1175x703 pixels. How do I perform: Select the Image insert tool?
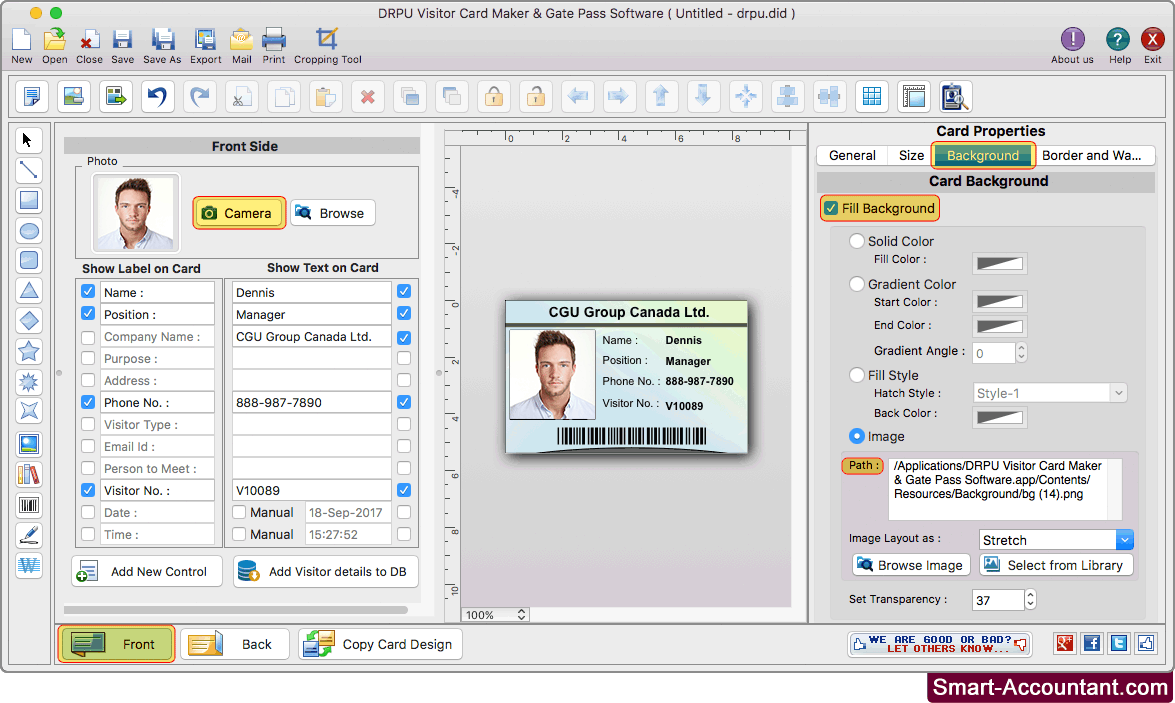coord(29,443)
